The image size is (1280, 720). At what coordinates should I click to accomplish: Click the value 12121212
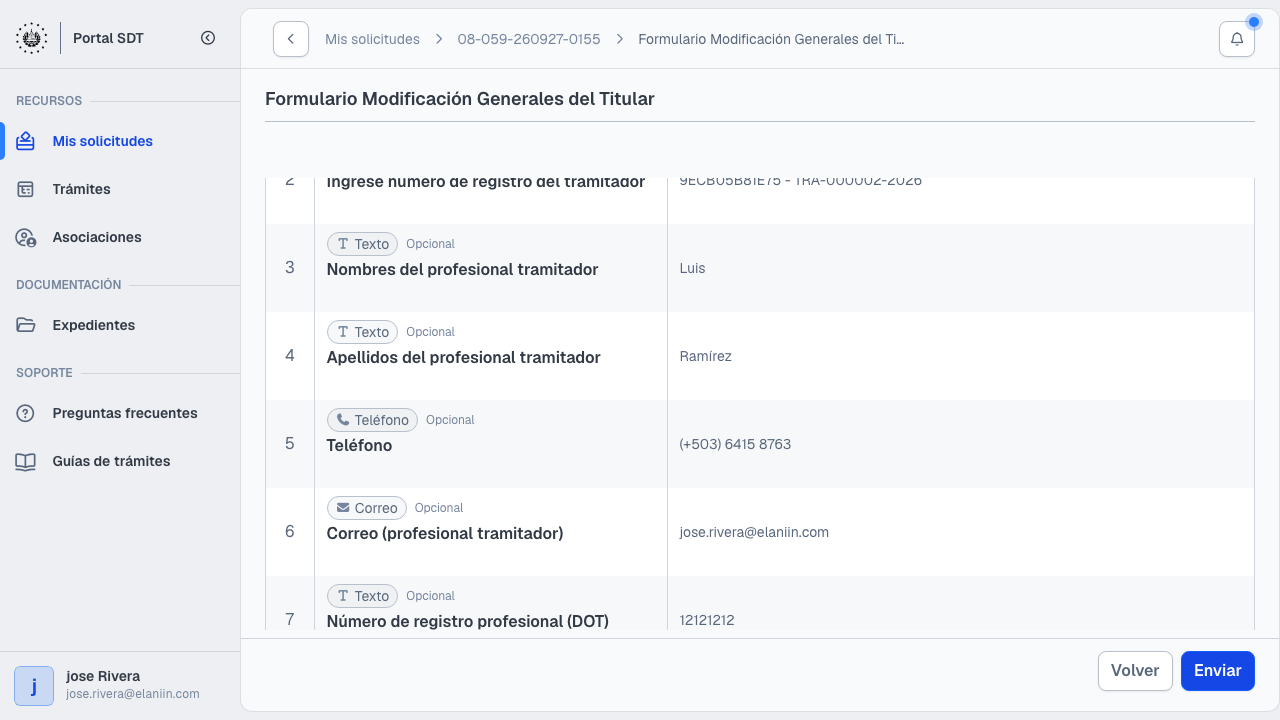[707, 620]
